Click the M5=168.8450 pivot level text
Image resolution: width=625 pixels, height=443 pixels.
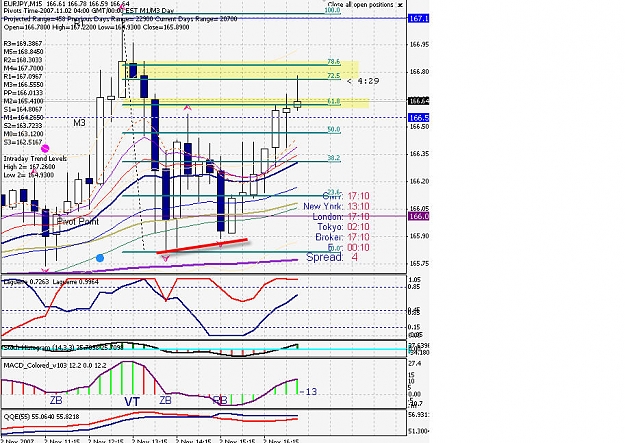pos(24,52)
